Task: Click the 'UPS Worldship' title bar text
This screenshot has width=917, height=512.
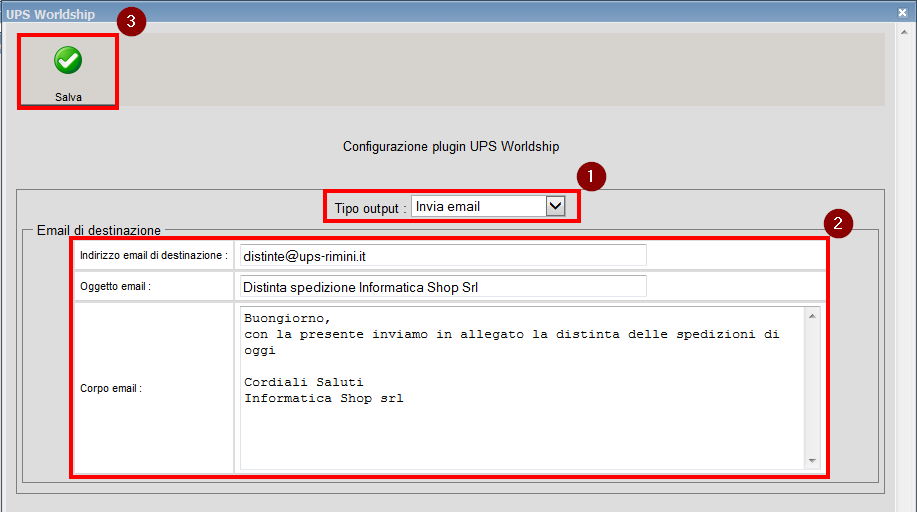Action: (51, 14)
